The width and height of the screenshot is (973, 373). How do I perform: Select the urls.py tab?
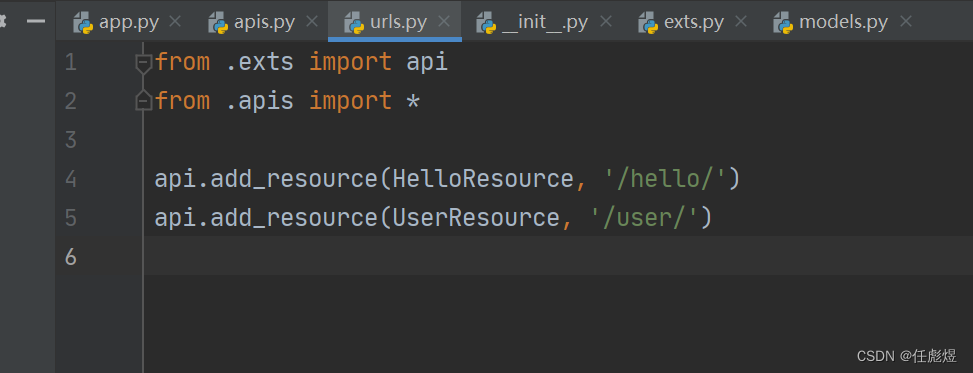point(395,22)
